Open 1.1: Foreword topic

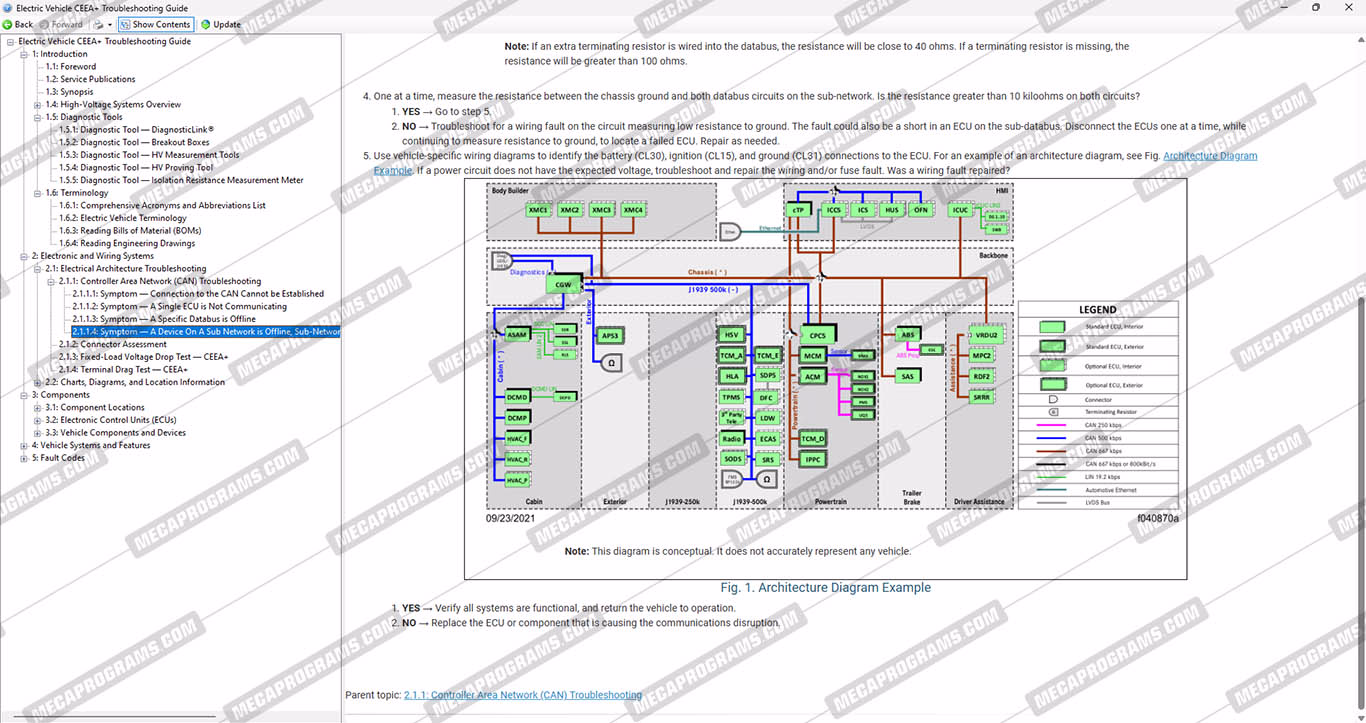[71, 67]
